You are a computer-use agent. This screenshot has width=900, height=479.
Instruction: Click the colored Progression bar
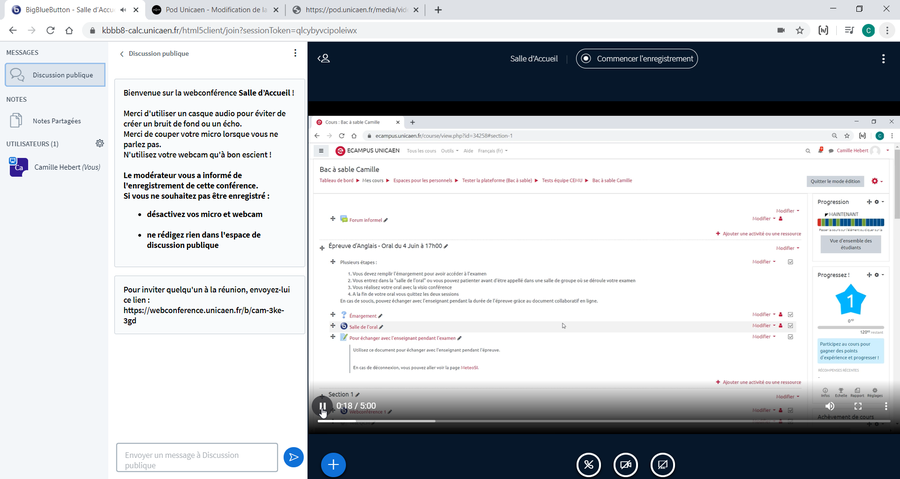point(851,223)
